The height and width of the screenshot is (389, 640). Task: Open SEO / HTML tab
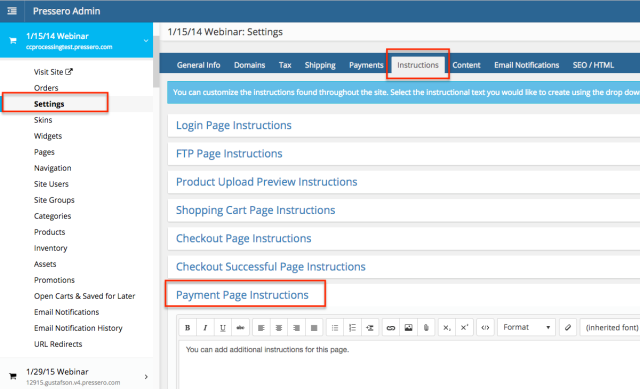593,65
